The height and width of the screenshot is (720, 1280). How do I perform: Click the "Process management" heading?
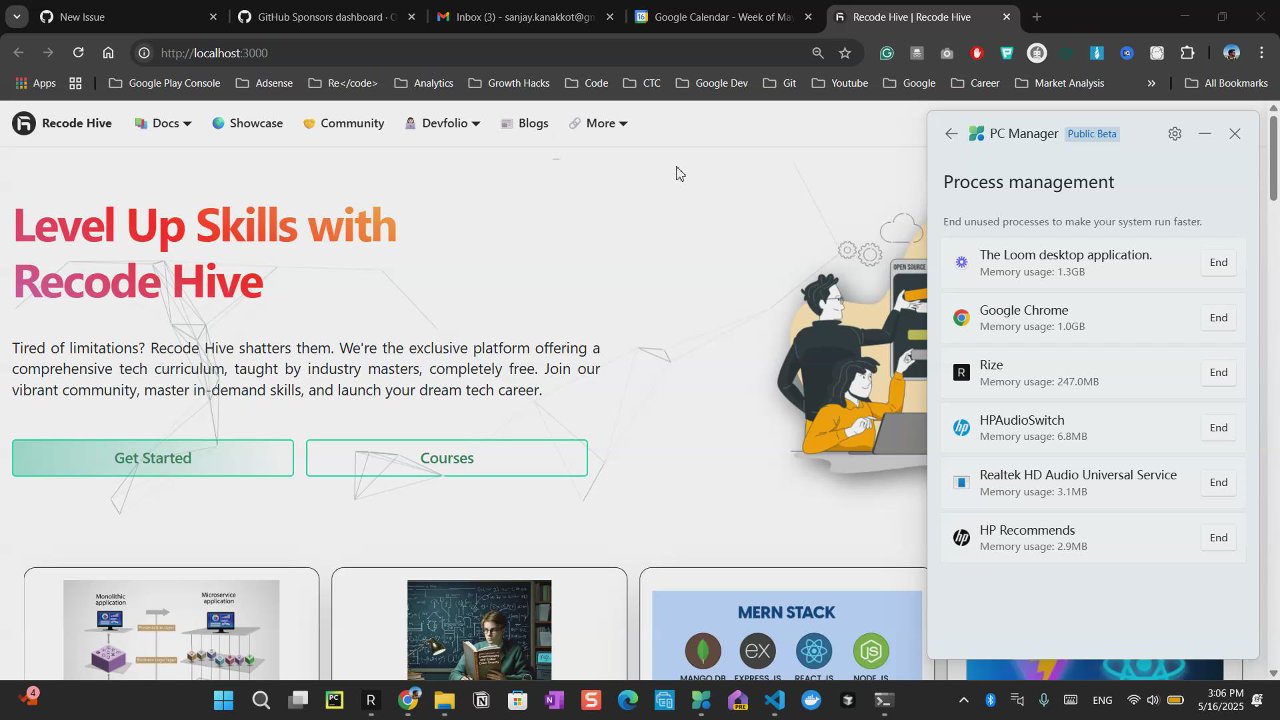[1028, 182]
